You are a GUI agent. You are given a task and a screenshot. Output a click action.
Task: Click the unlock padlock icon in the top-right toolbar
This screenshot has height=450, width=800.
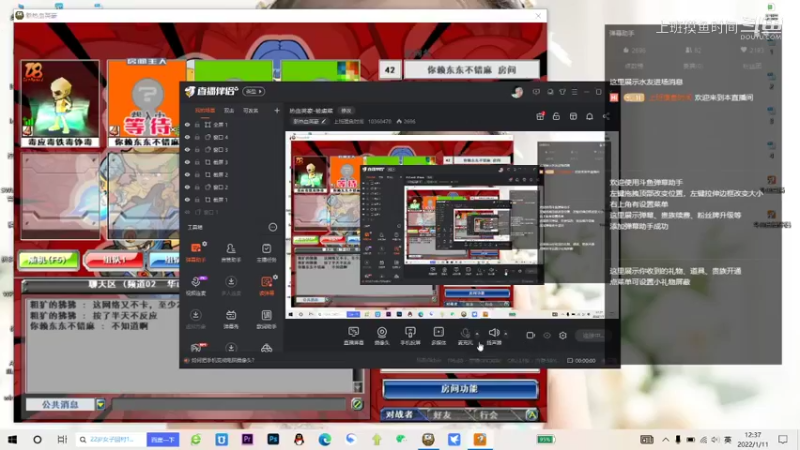[556, 116]
